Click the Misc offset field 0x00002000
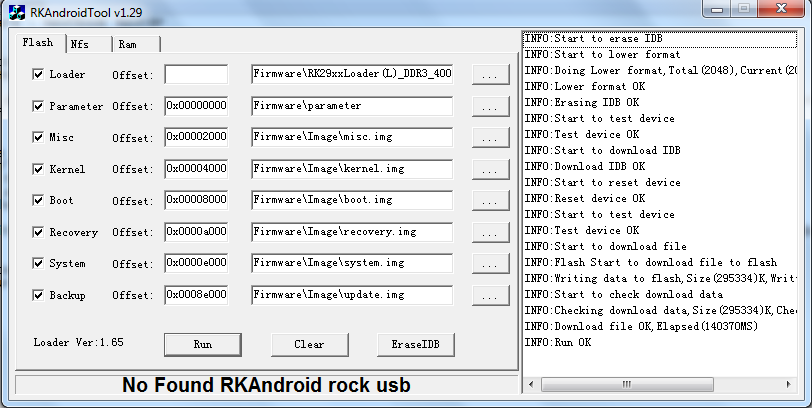This screenshot has width=812, height=408. click(x=196, y=137)
